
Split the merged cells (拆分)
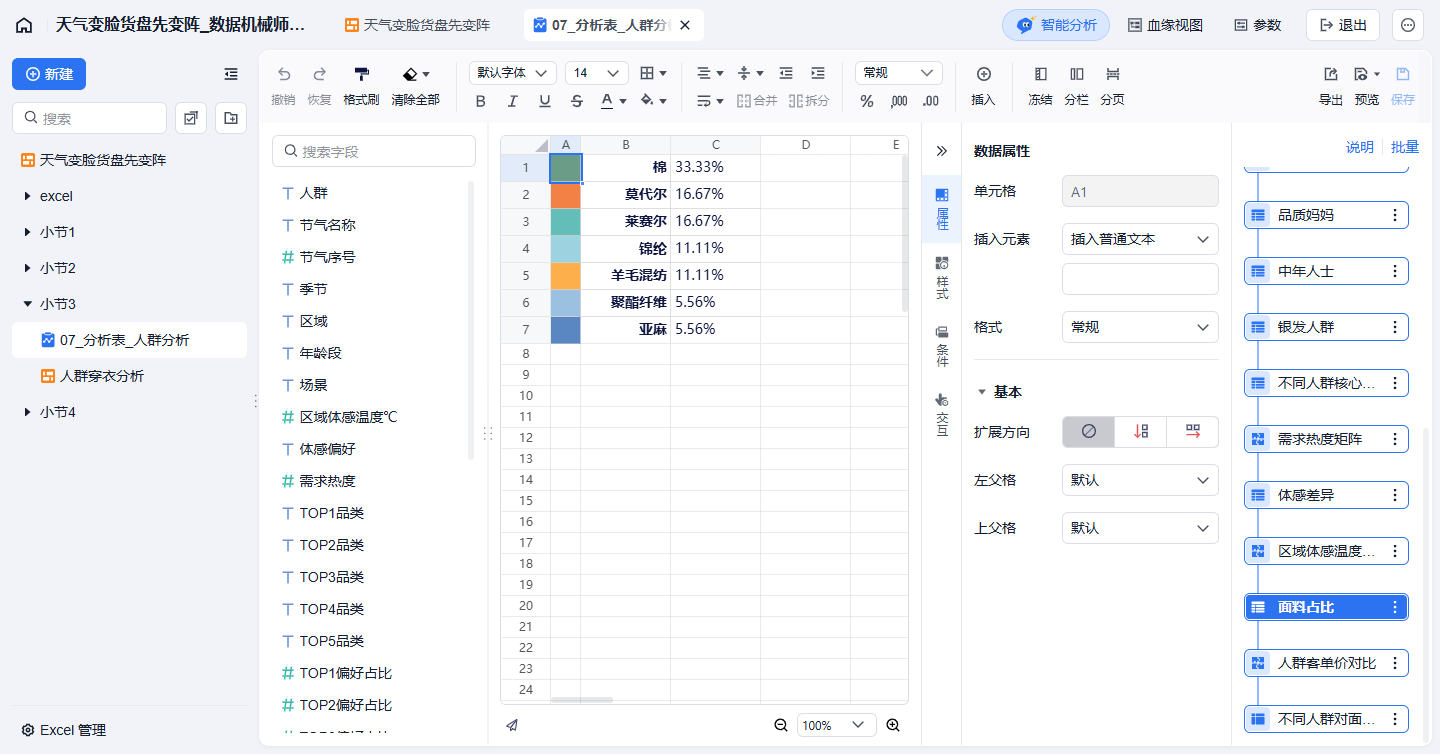coord(809,100)
